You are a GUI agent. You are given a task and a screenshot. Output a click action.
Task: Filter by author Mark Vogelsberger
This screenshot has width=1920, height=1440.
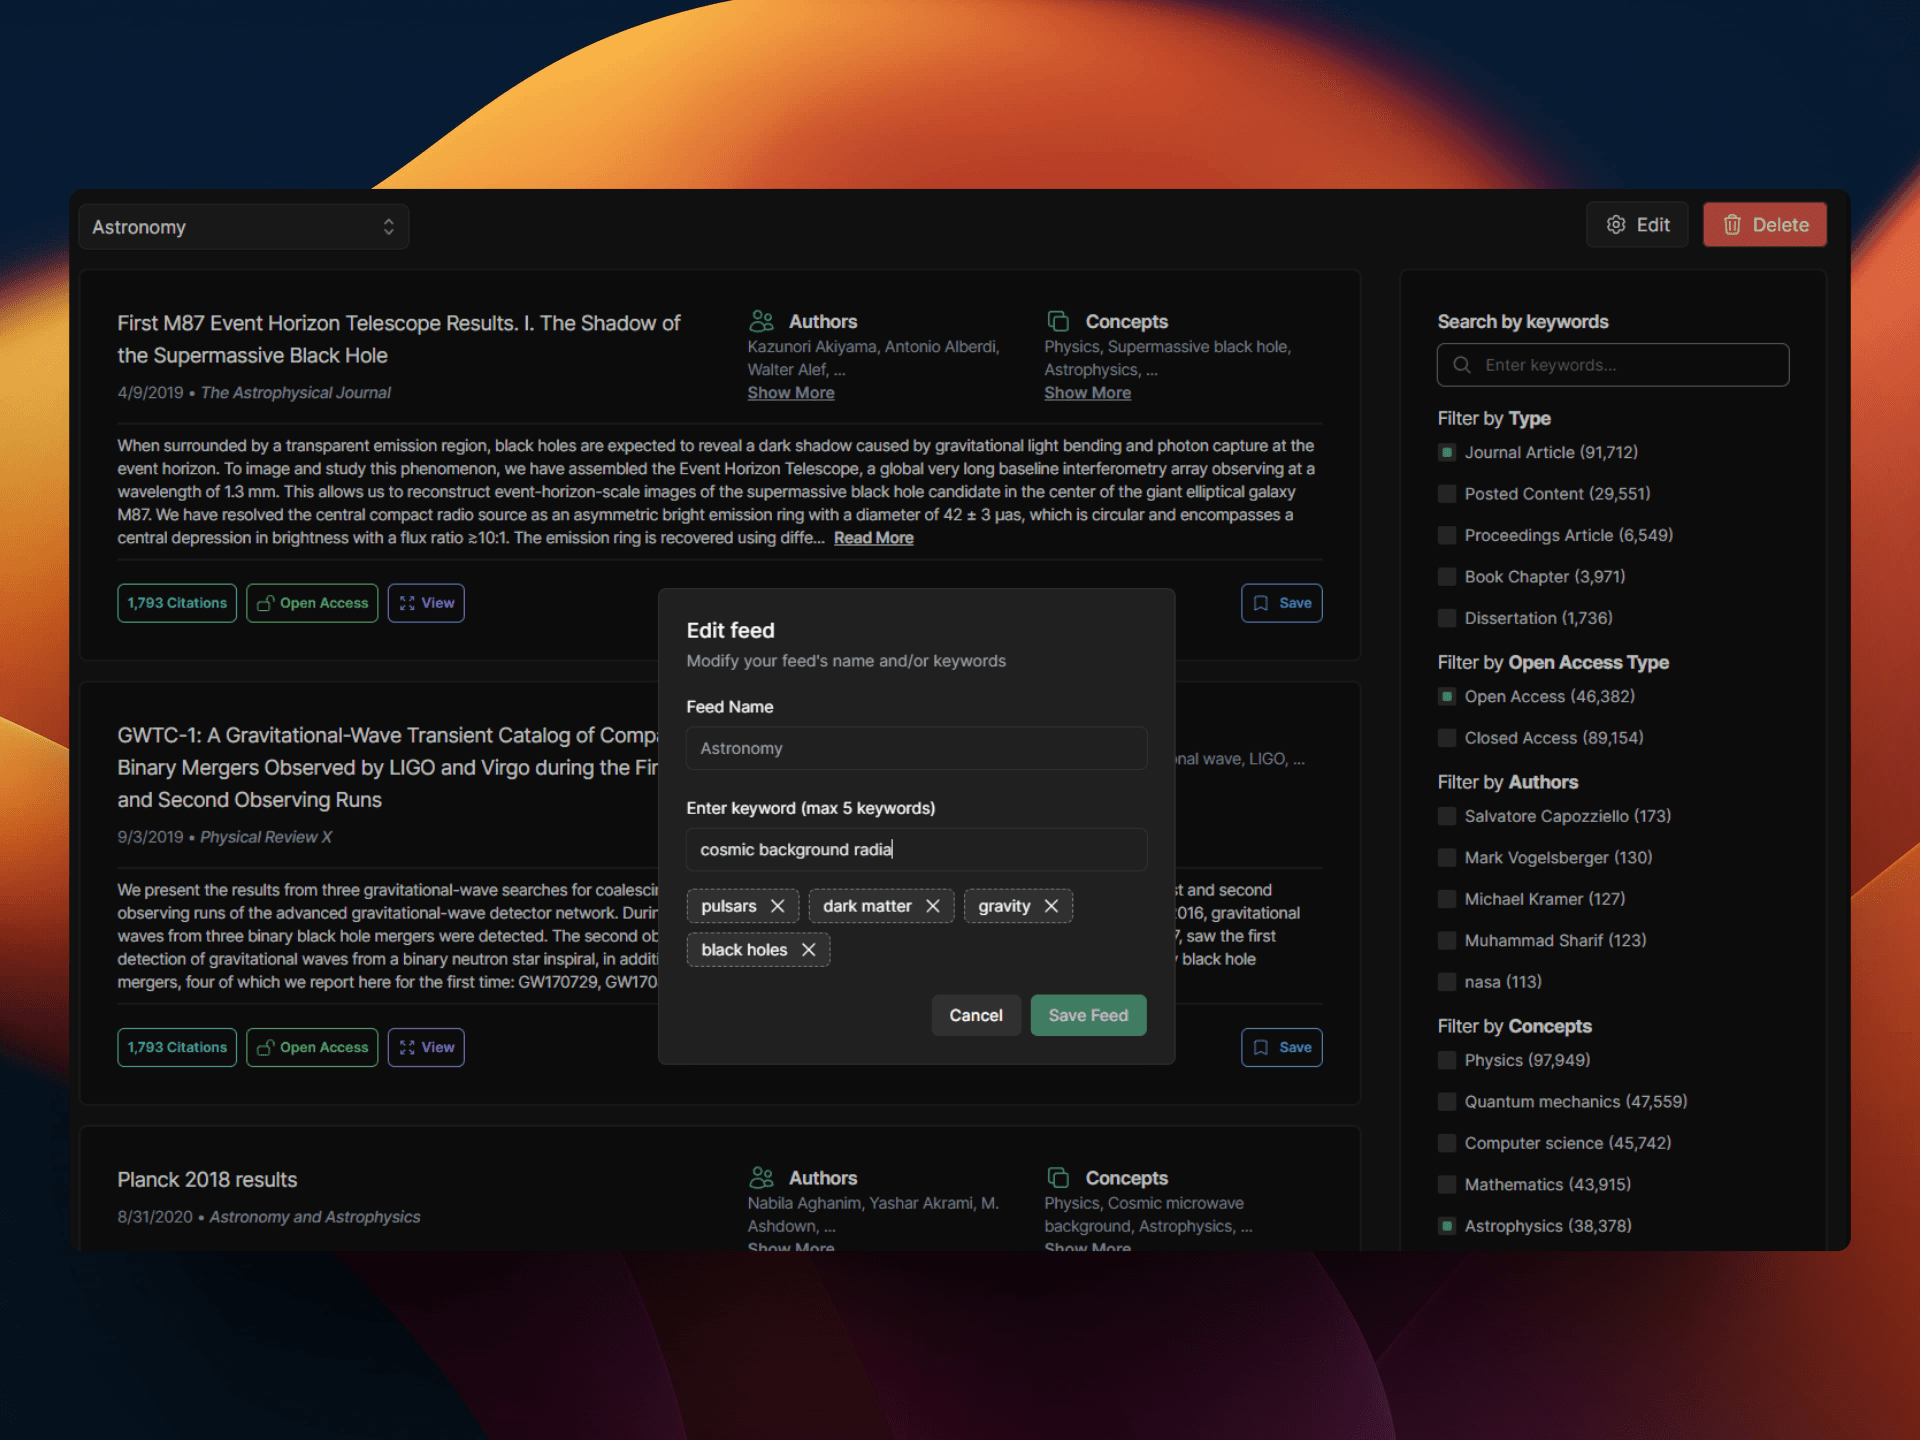coord(1447,858)
